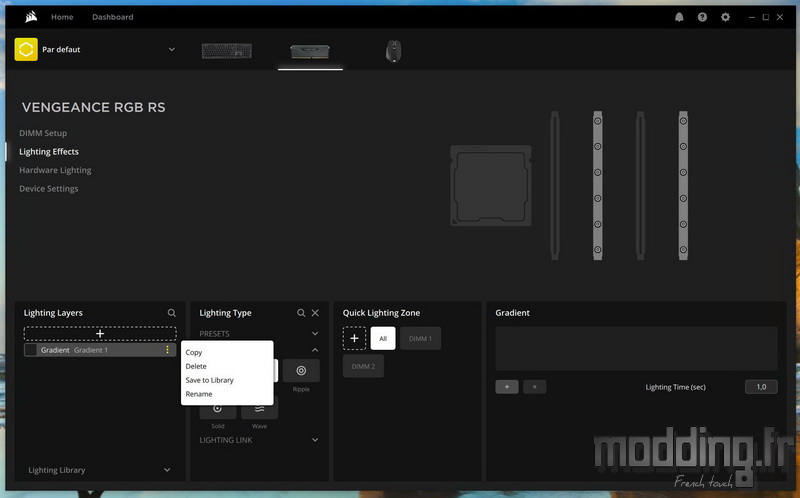
Task: Open the notifications bell icon
Action: coord(679,17)
